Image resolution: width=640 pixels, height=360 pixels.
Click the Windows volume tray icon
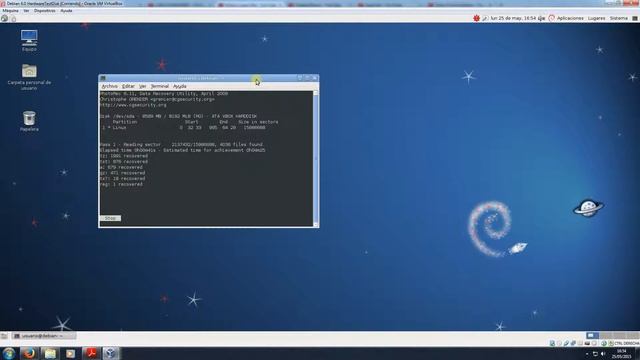coord(603,353)
